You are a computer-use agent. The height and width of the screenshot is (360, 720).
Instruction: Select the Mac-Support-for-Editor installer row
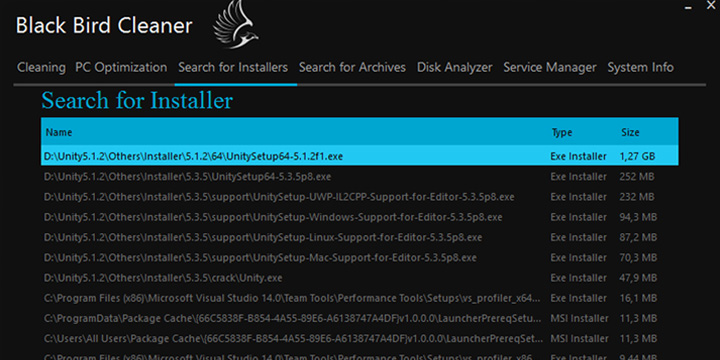pyautogui.click(x=360, y=258)
